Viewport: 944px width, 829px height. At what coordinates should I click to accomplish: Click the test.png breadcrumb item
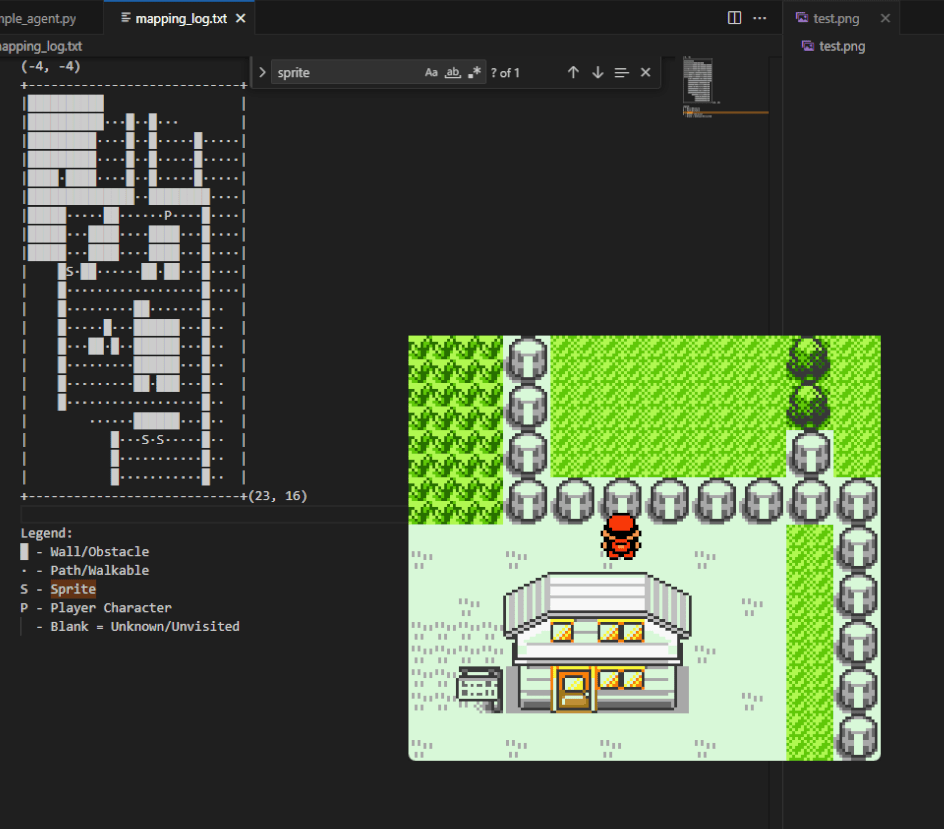tap(841, 46)
